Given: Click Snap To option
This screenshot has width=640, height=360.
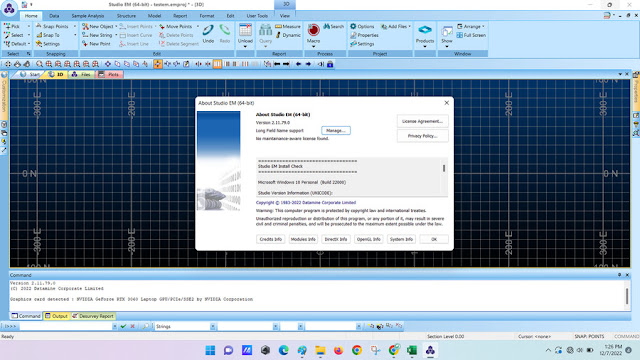Looking at the screenshot, I should [48, 35].
